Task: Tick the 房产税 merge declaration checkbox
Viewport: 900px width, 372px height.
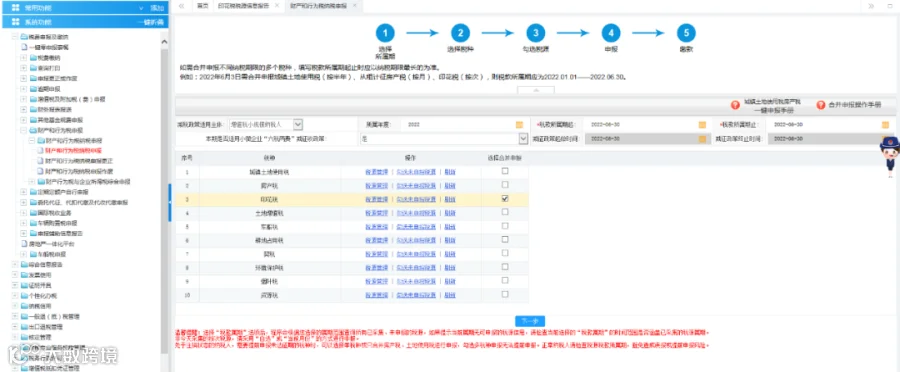Action: tap(505, 185)
